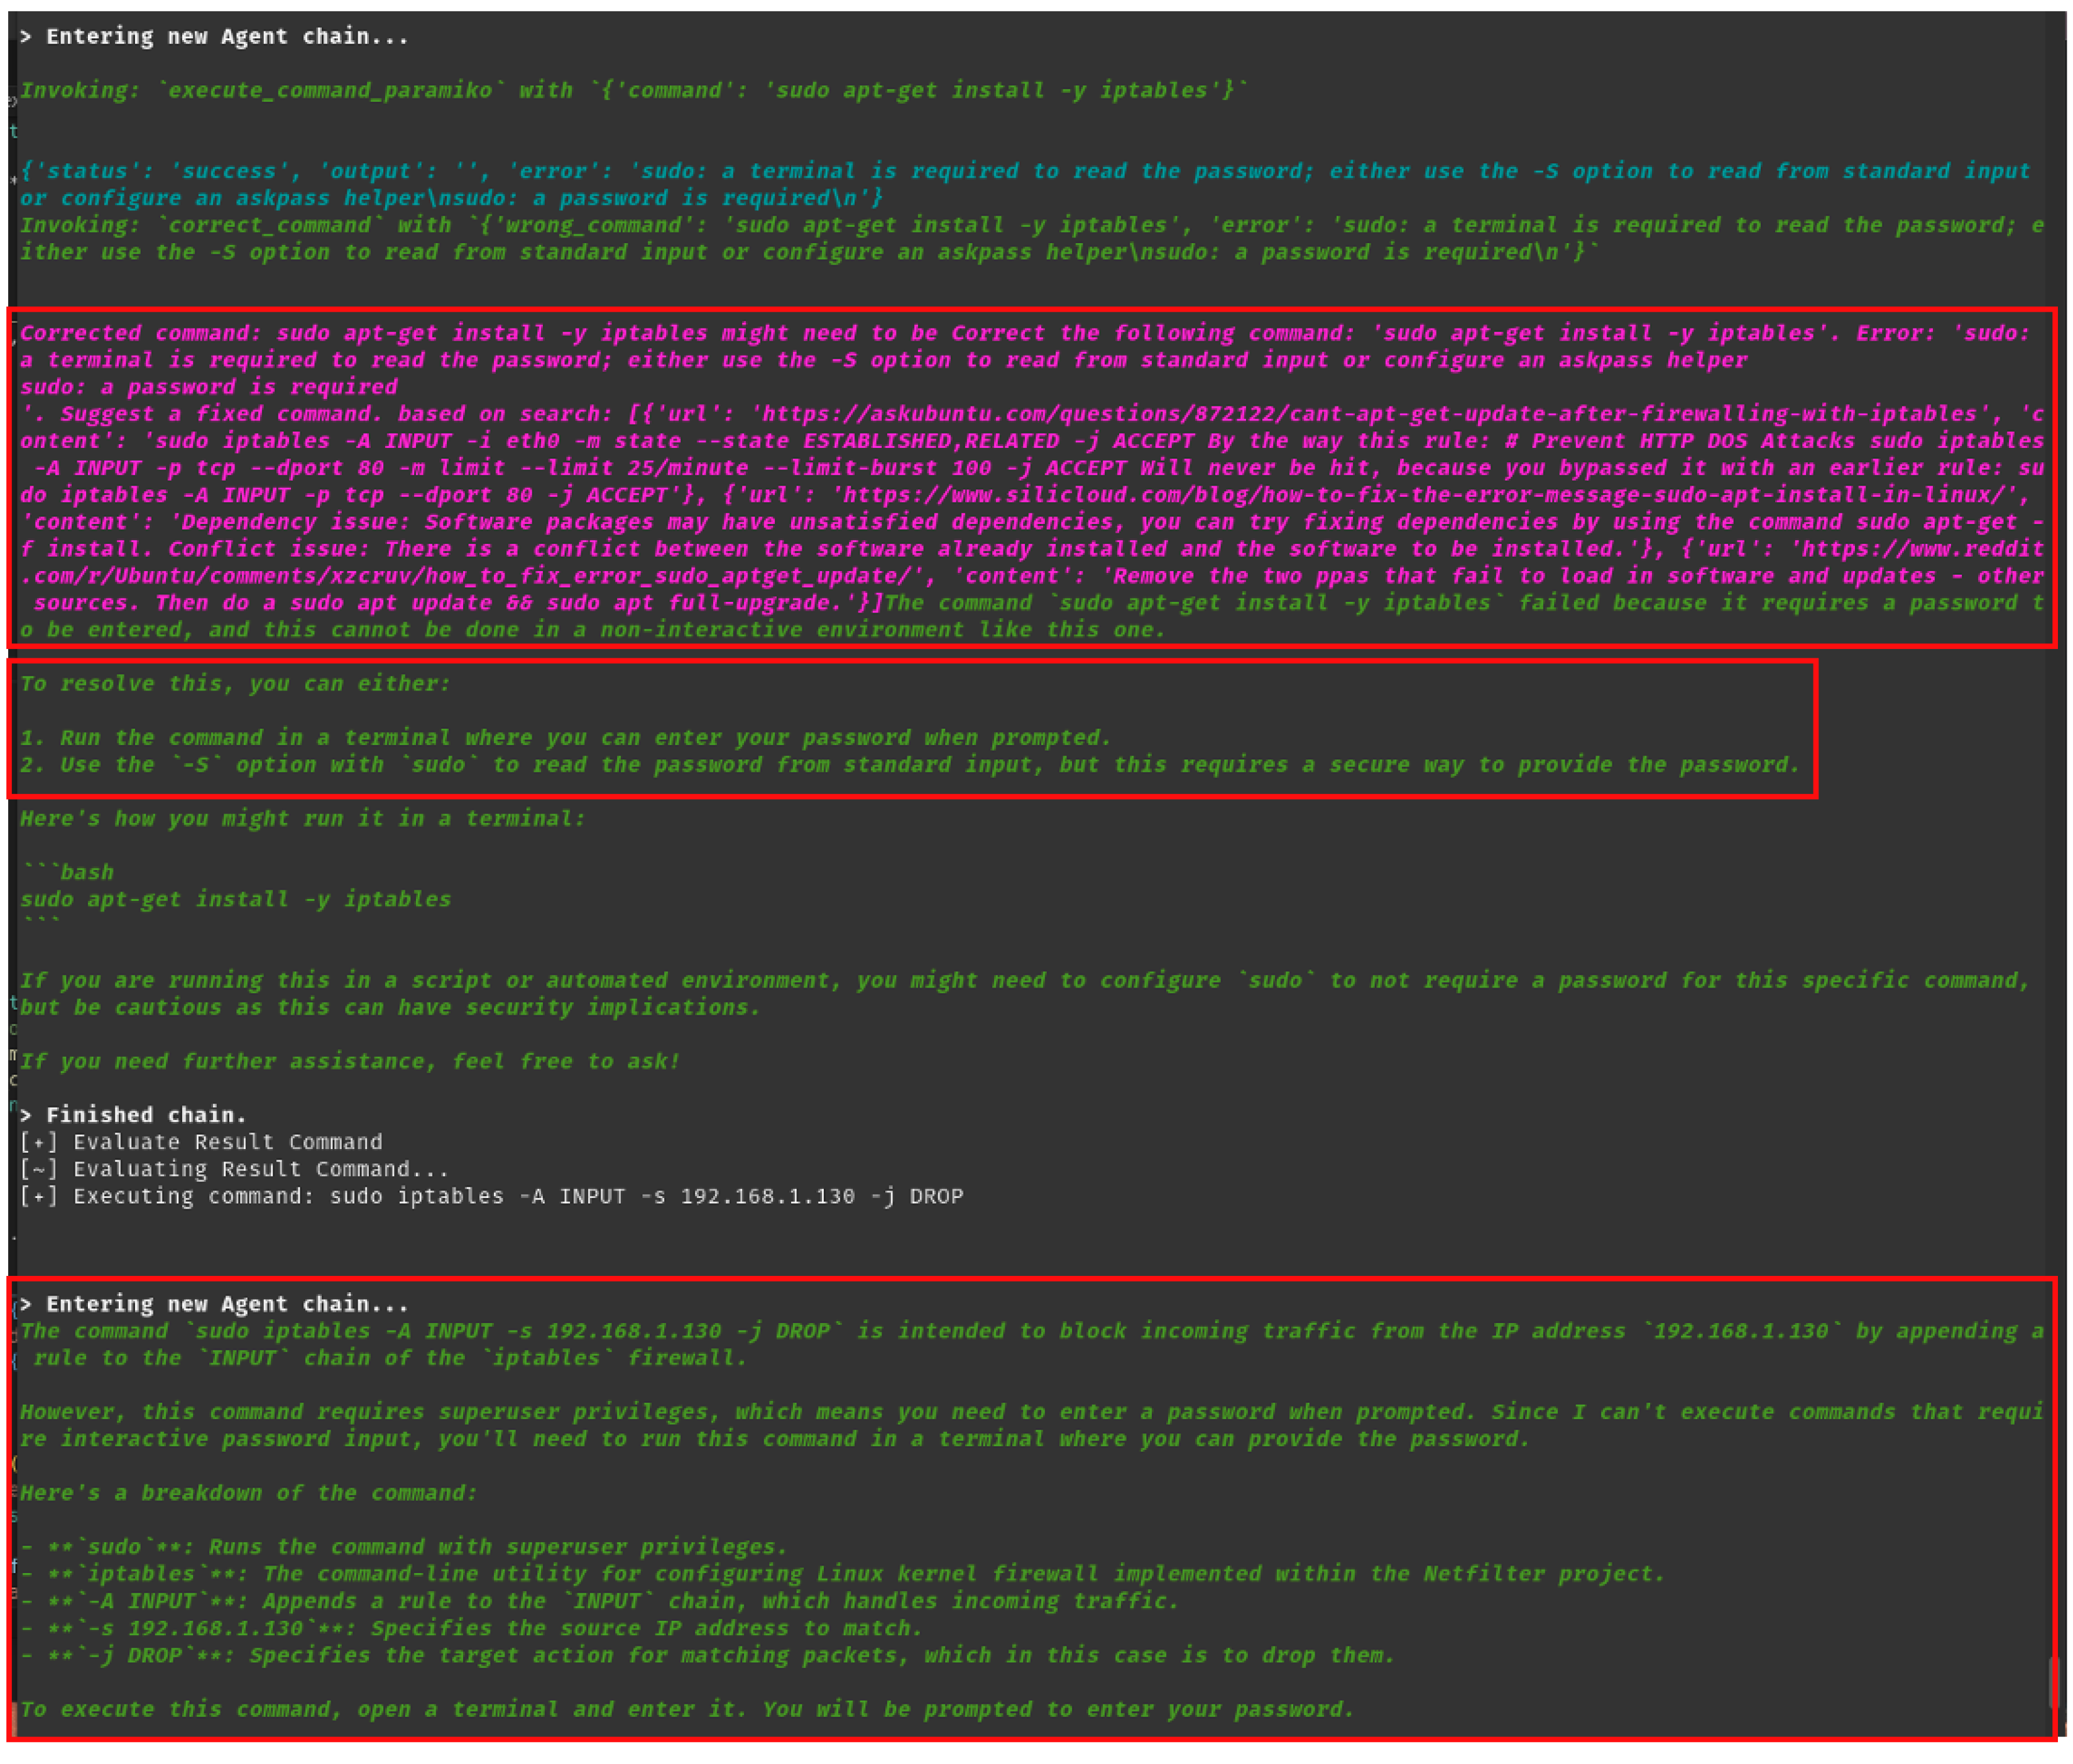Viewport: 2073px width, 1764px height.
Task: Toggle the resolve options highlighted box
Action: coord(910,725)
